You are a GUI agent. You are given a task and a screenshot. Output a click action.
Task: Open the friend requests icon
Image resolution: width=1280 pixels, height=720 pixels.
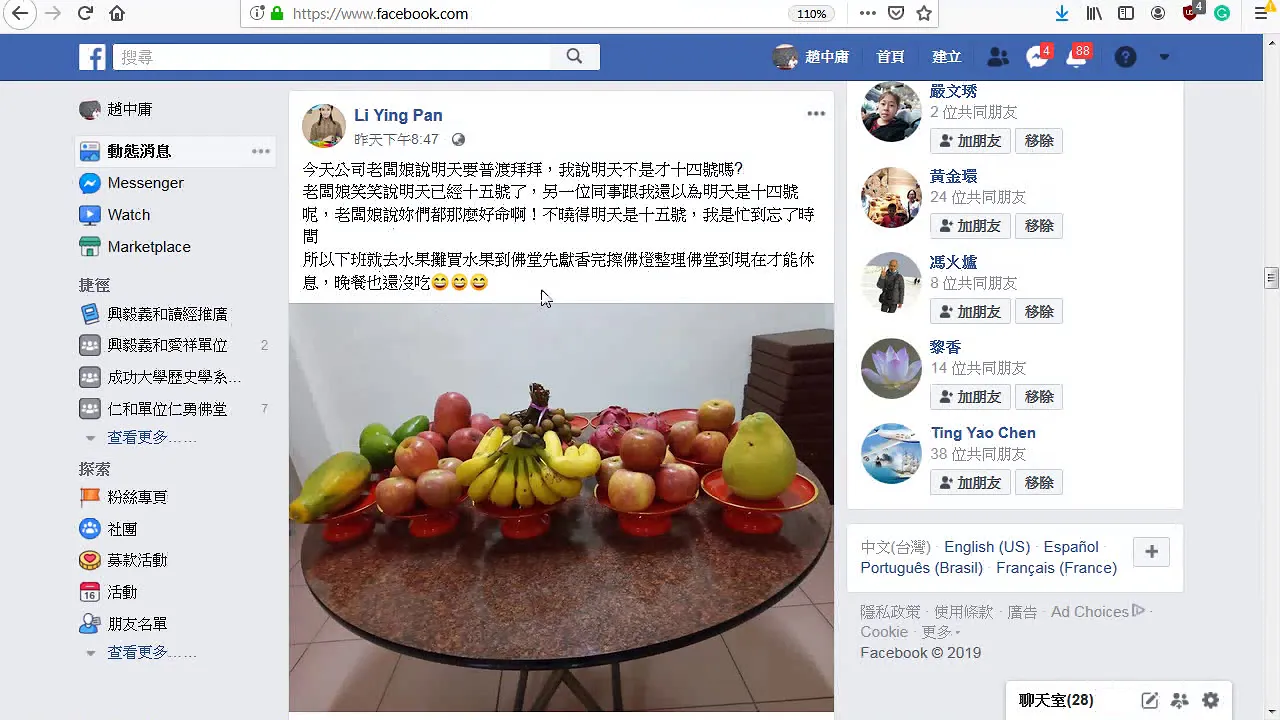(x=998, y=57)
